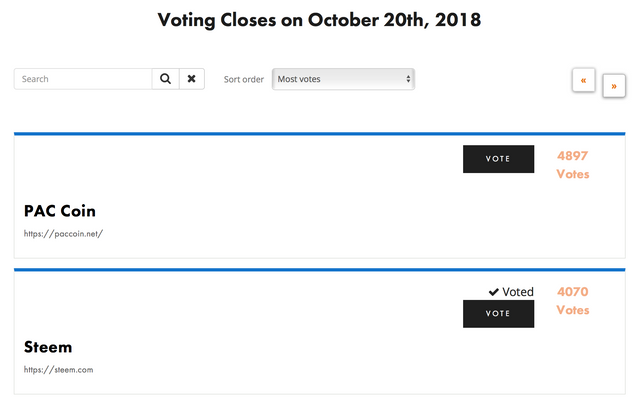Open the Most votes sort dropdown
Screen dimensions: 640x399
[x=343, y=79]
